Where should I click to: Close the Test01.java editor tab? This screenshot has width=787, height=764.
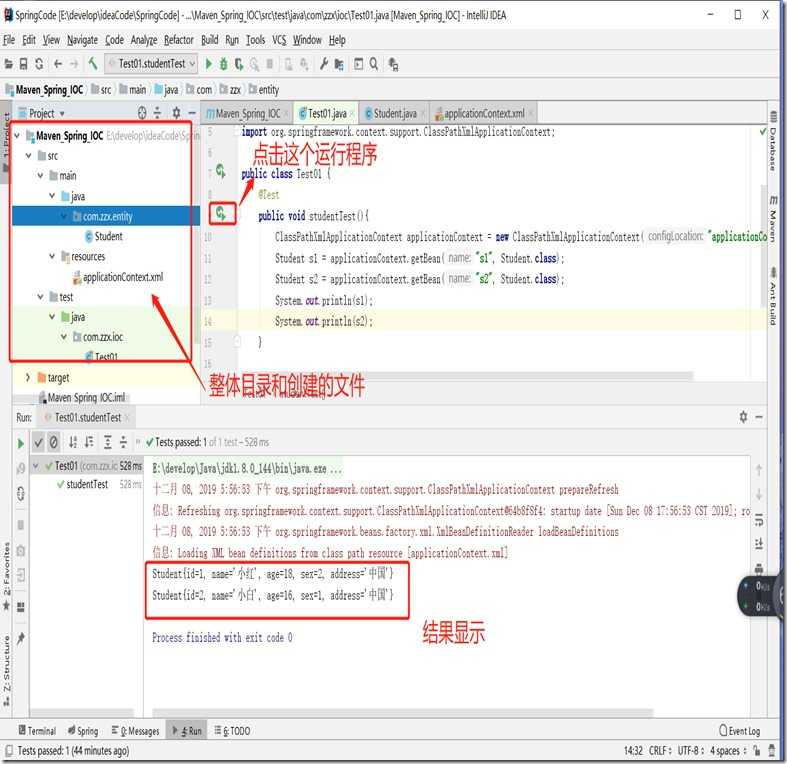(x=352, y=114)
